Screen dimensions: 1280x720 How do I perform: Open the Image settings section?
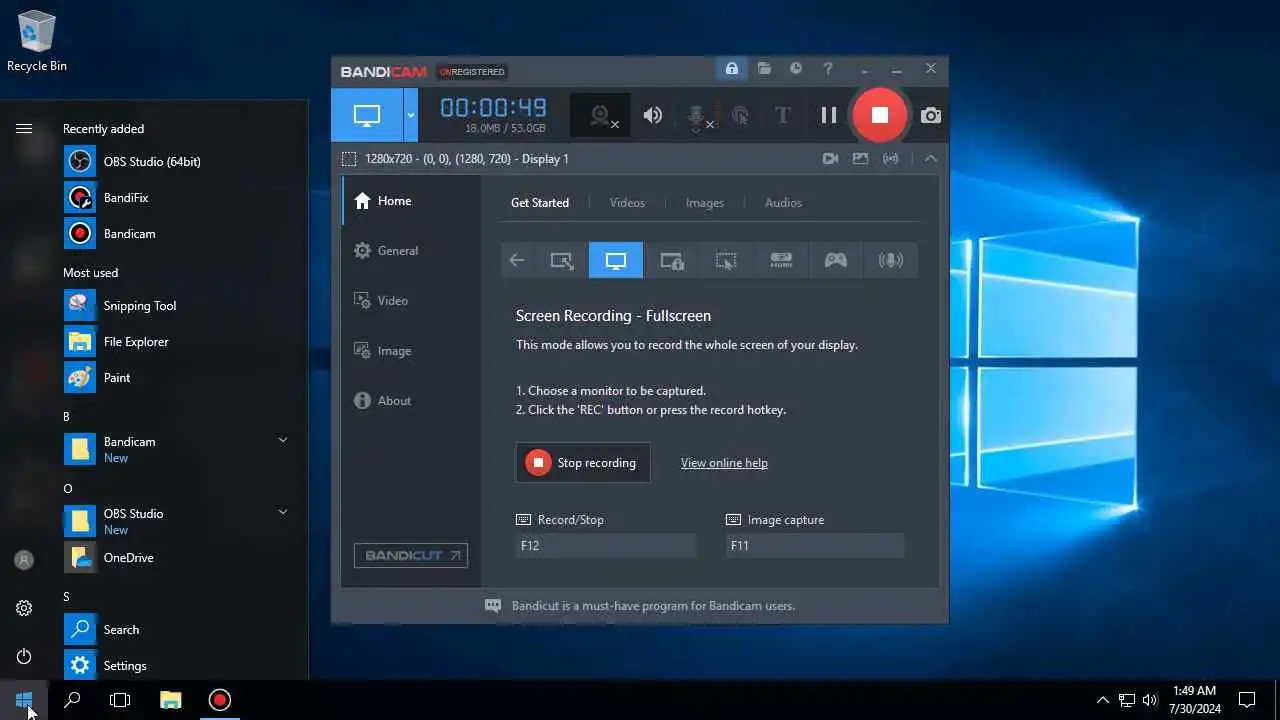pyautogui.click(x=411, y=351)
